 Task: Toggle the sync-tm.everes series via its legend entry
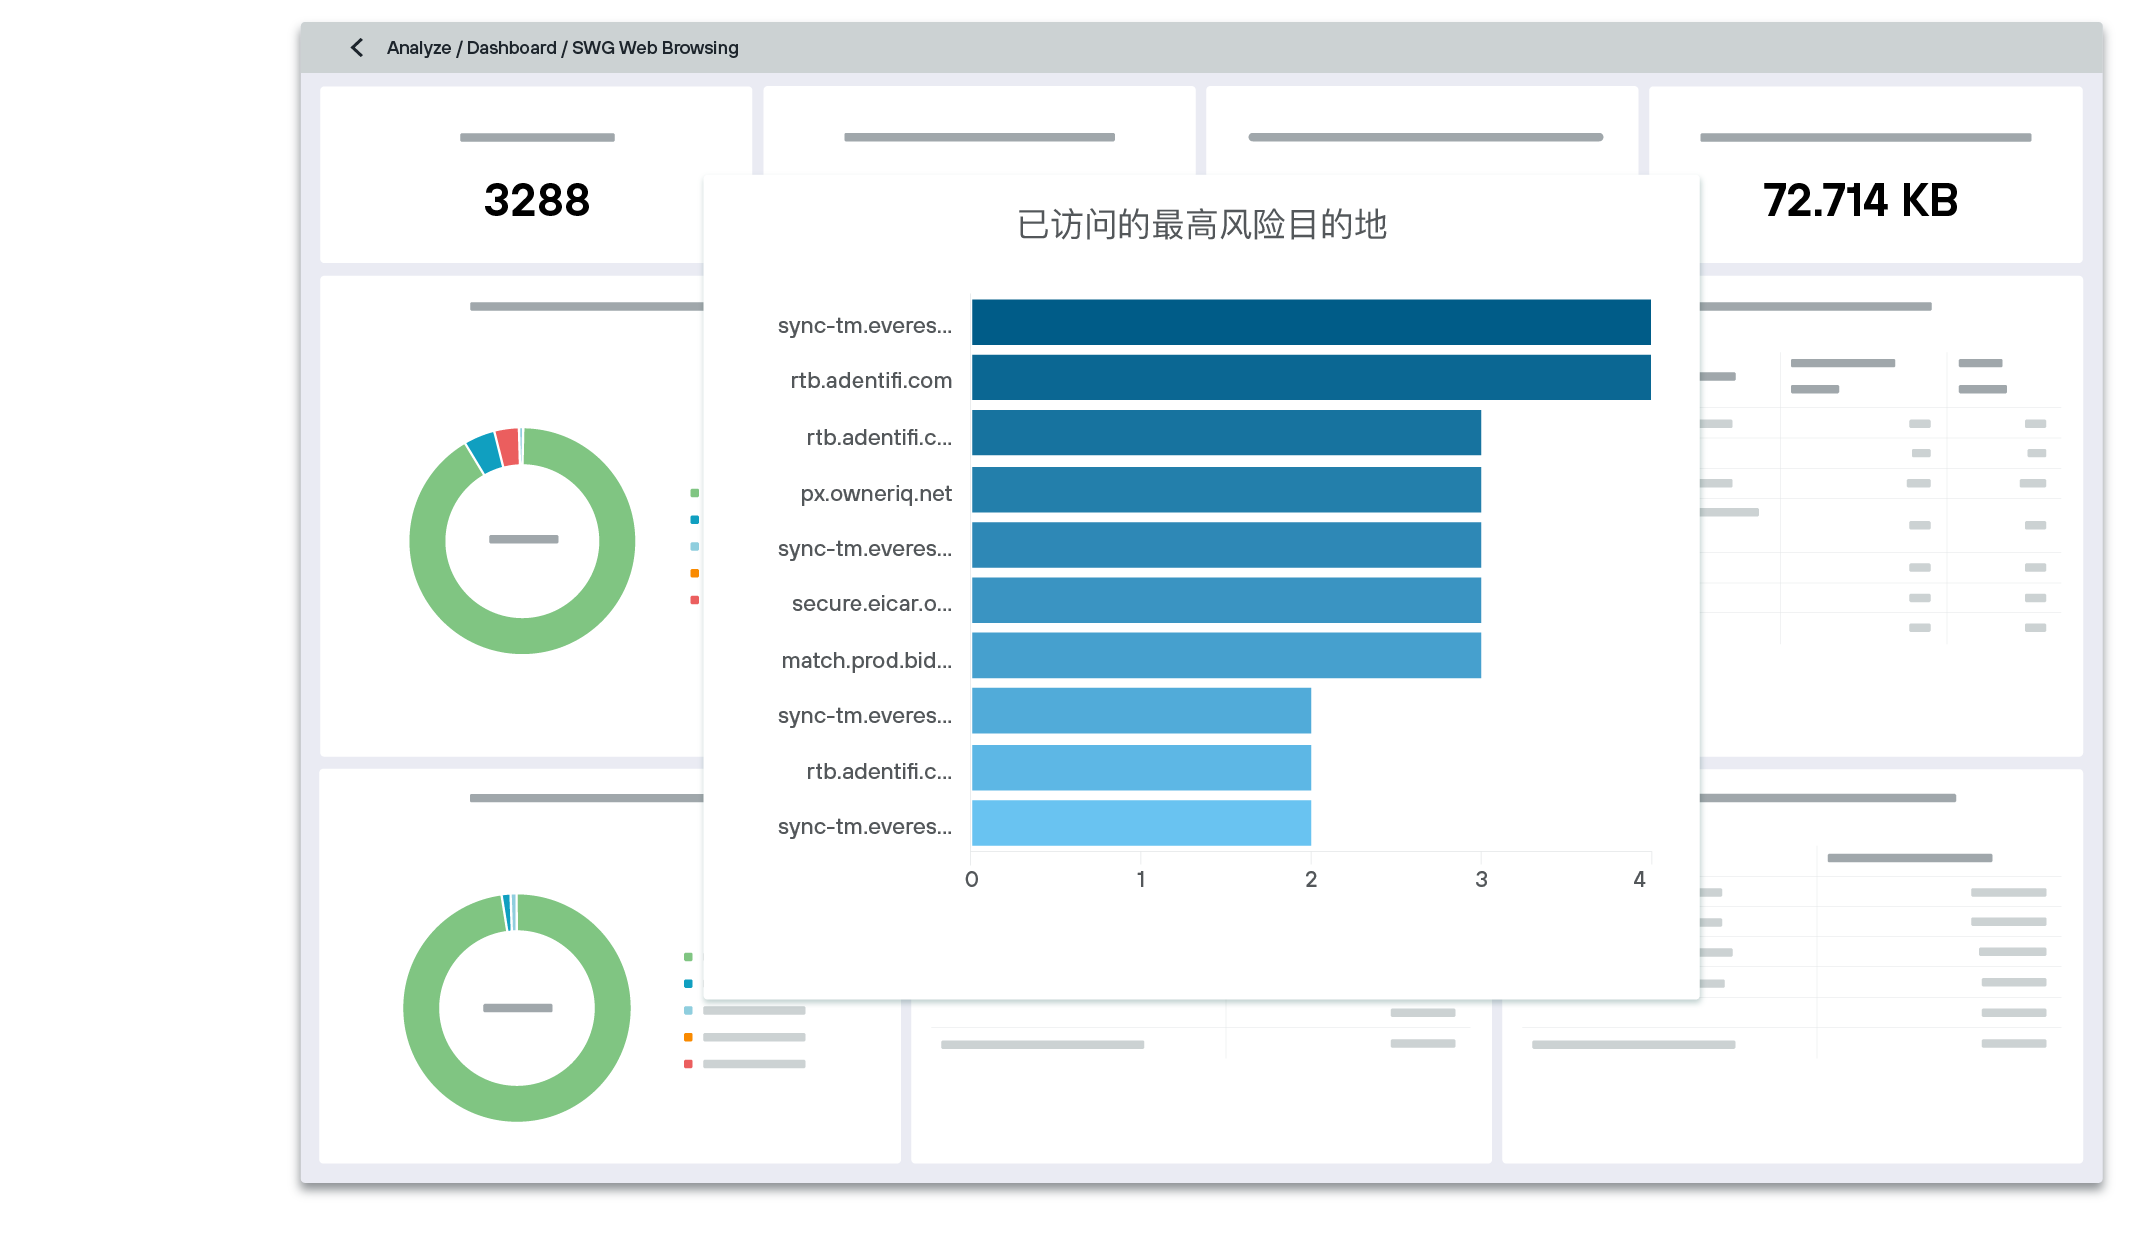pos(864,324)
